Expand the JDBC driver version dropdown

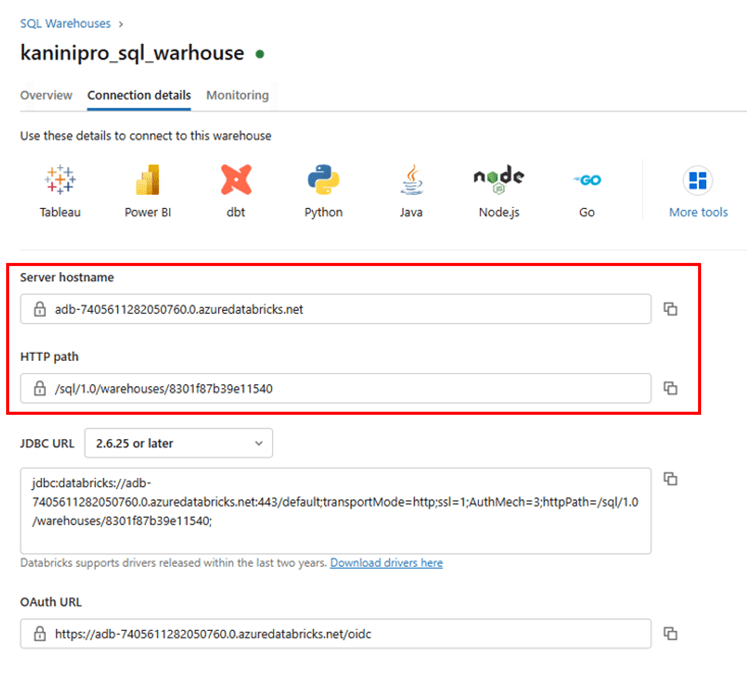(178, 442)
